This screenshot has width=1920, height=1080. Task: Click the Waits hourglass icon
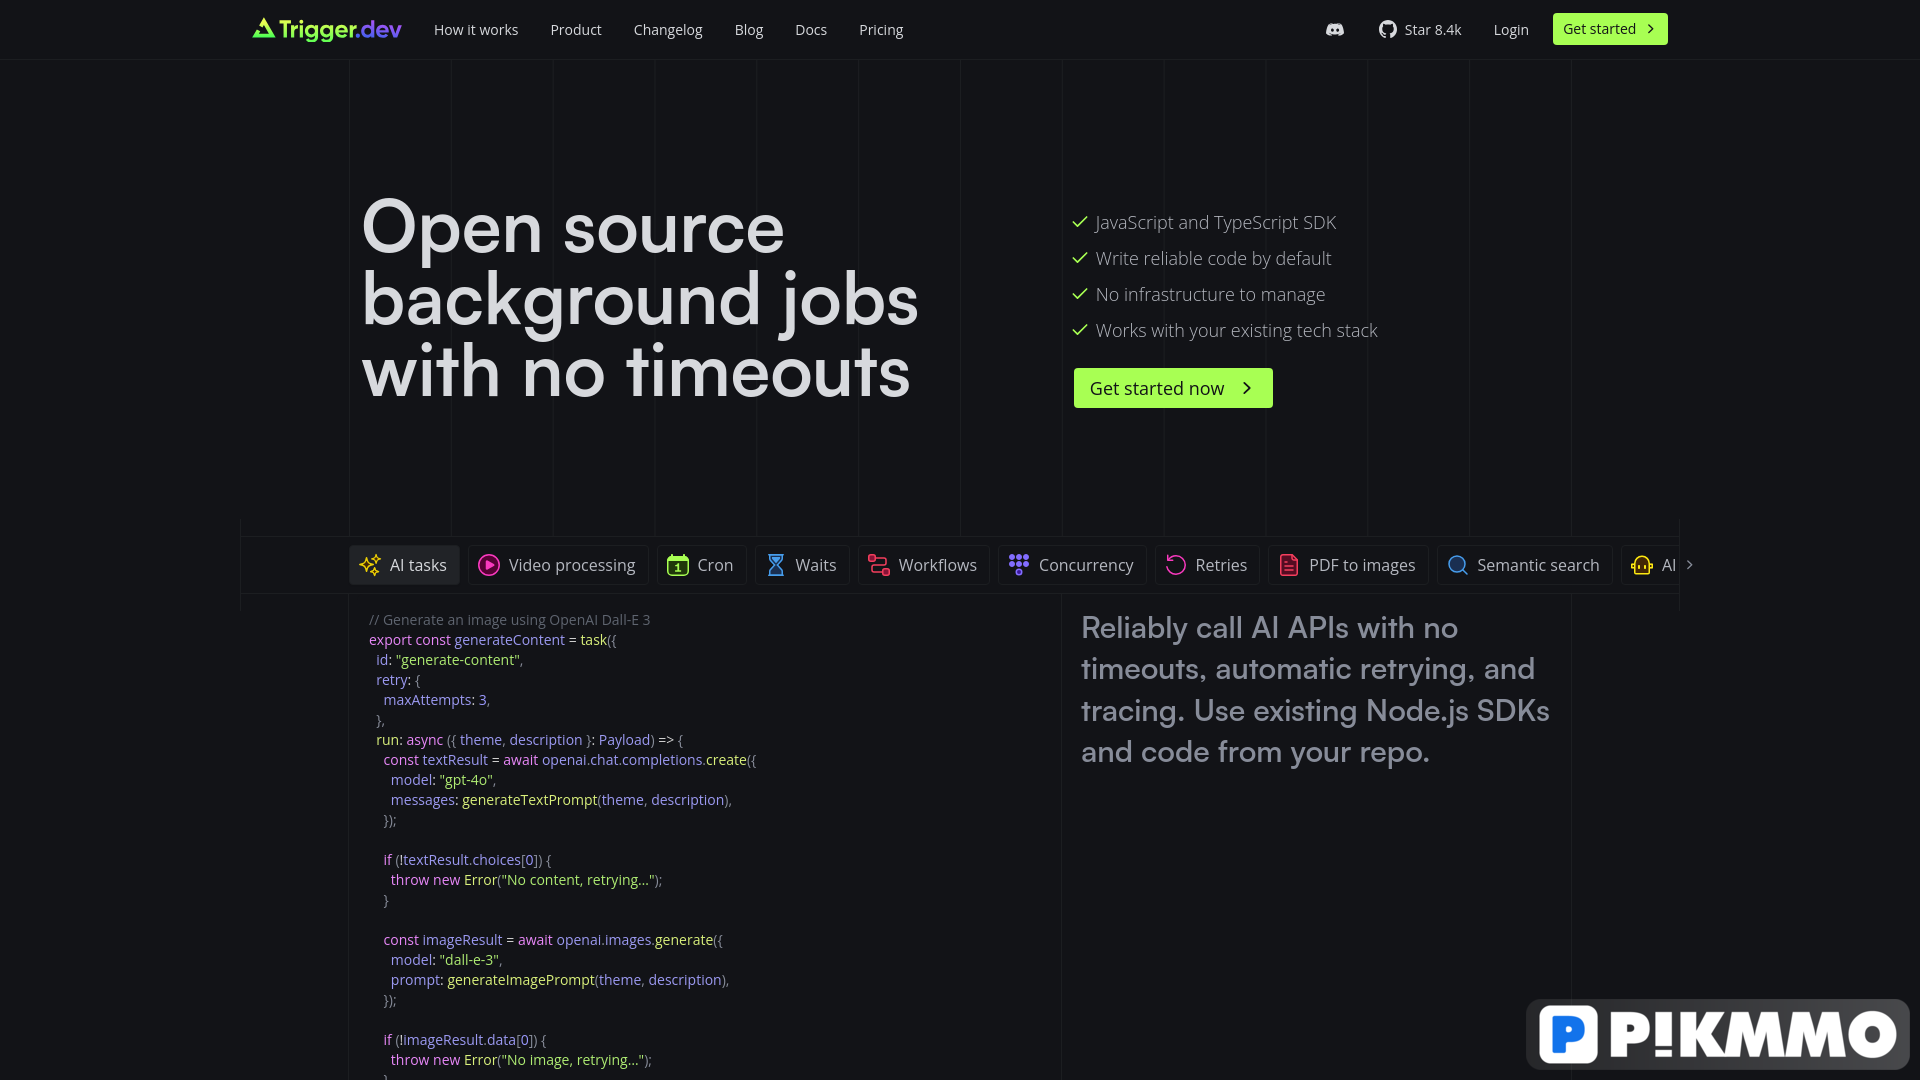(x=776, y=565)
